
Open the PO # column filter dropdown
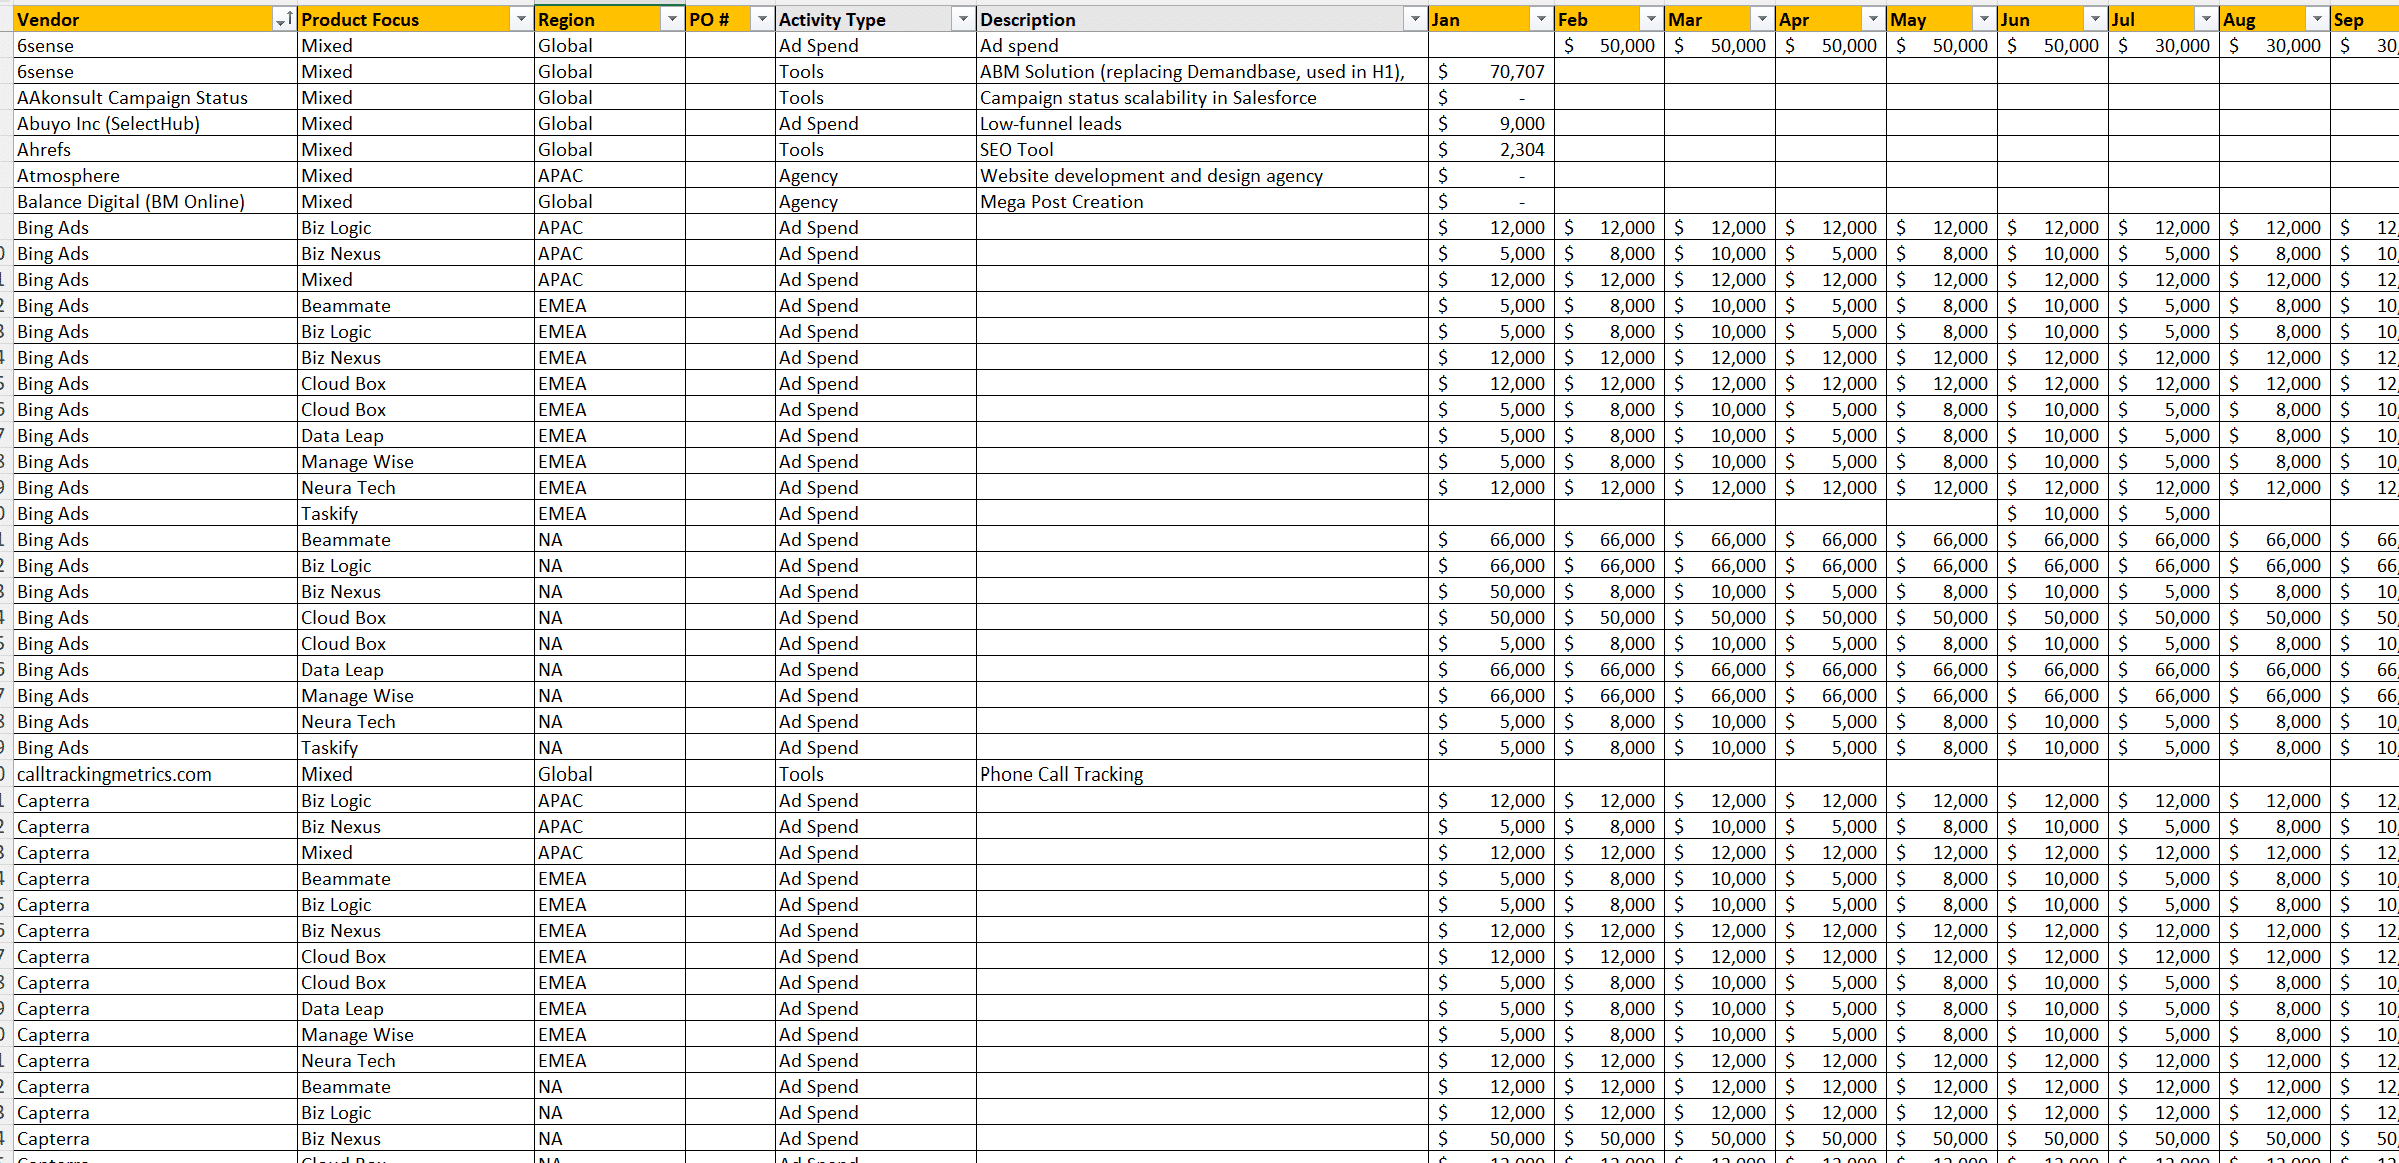click(x=762, y=19)
